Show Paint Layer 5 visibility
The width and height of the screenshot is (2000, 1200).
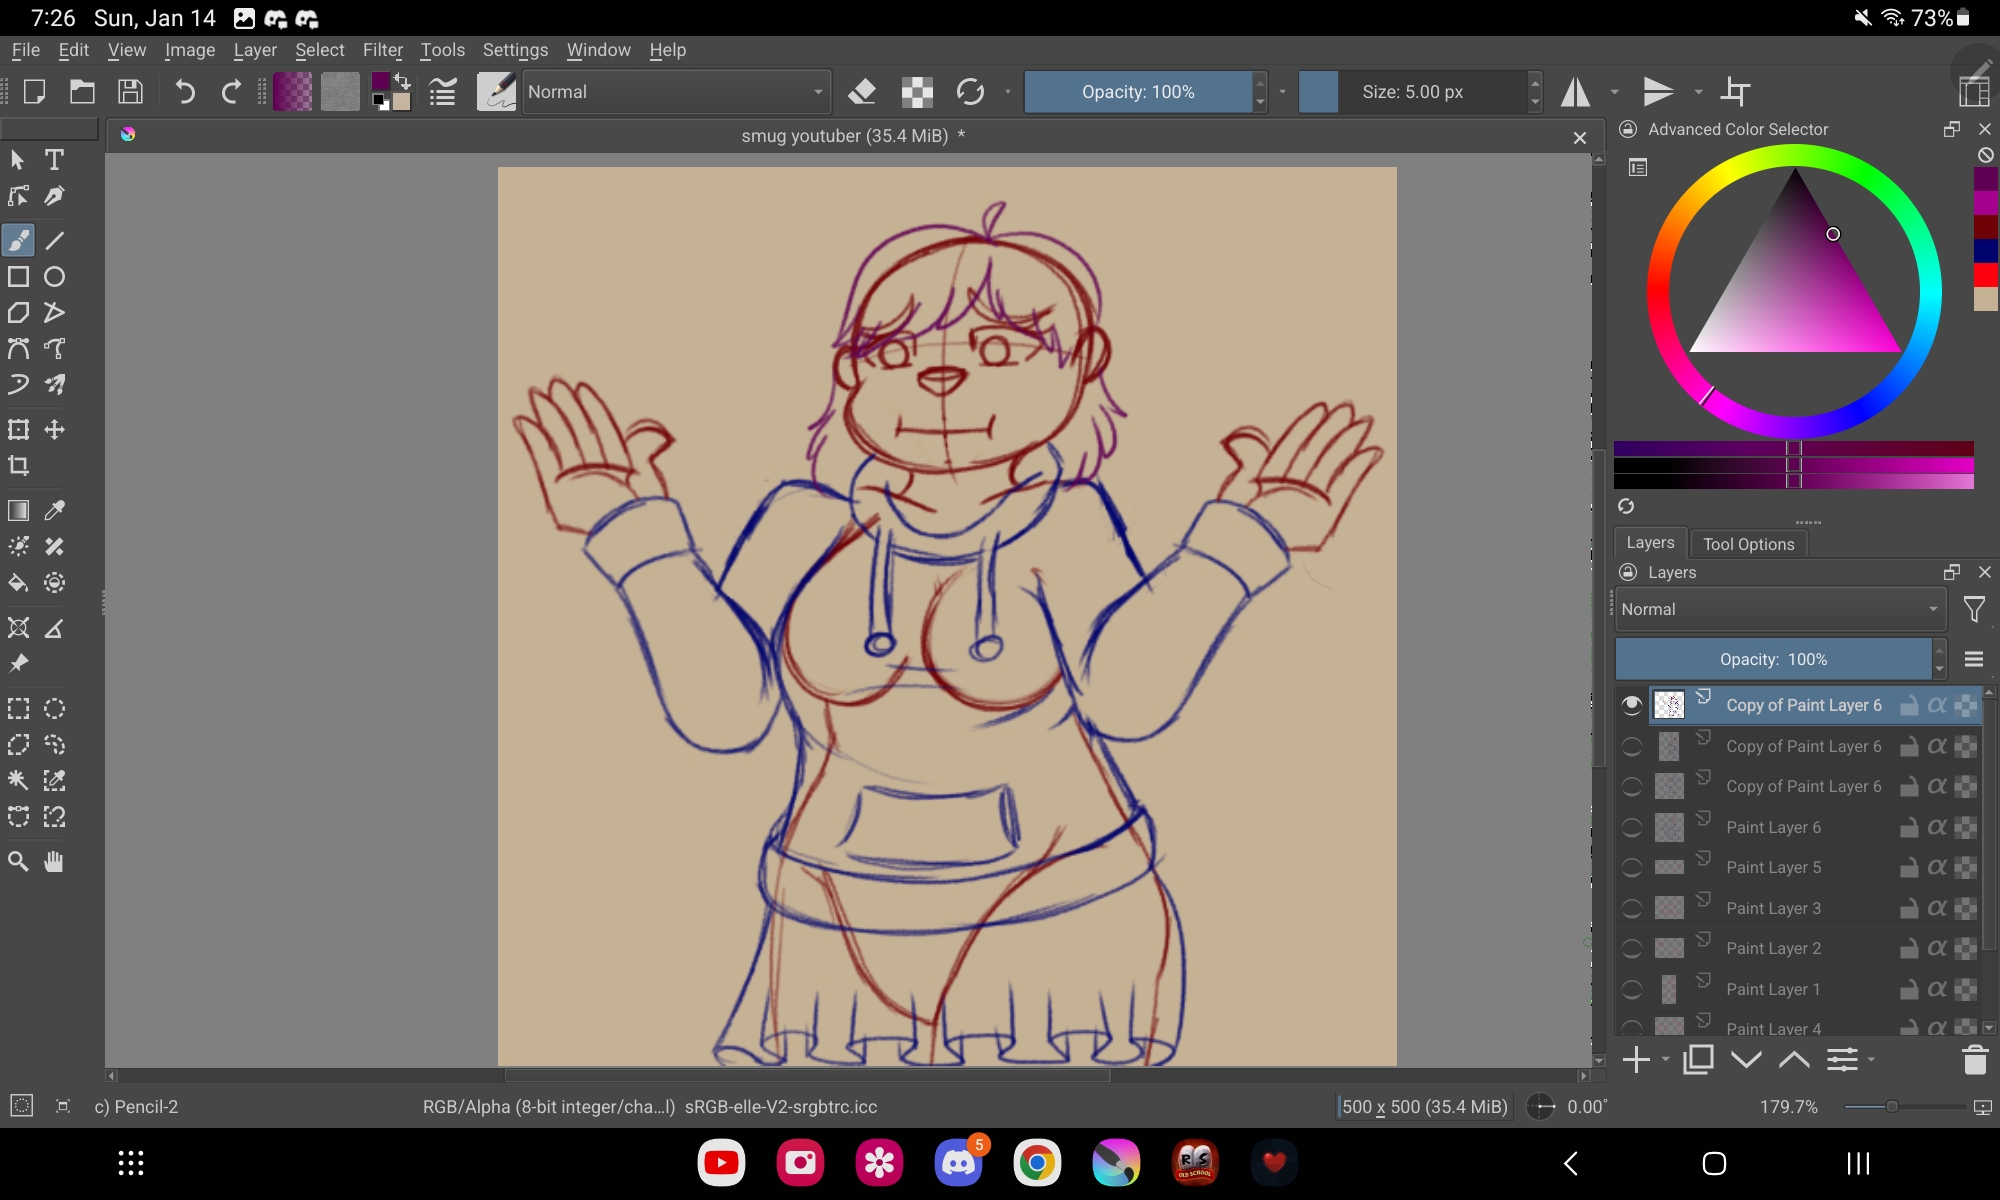(x=1632, y=868)
